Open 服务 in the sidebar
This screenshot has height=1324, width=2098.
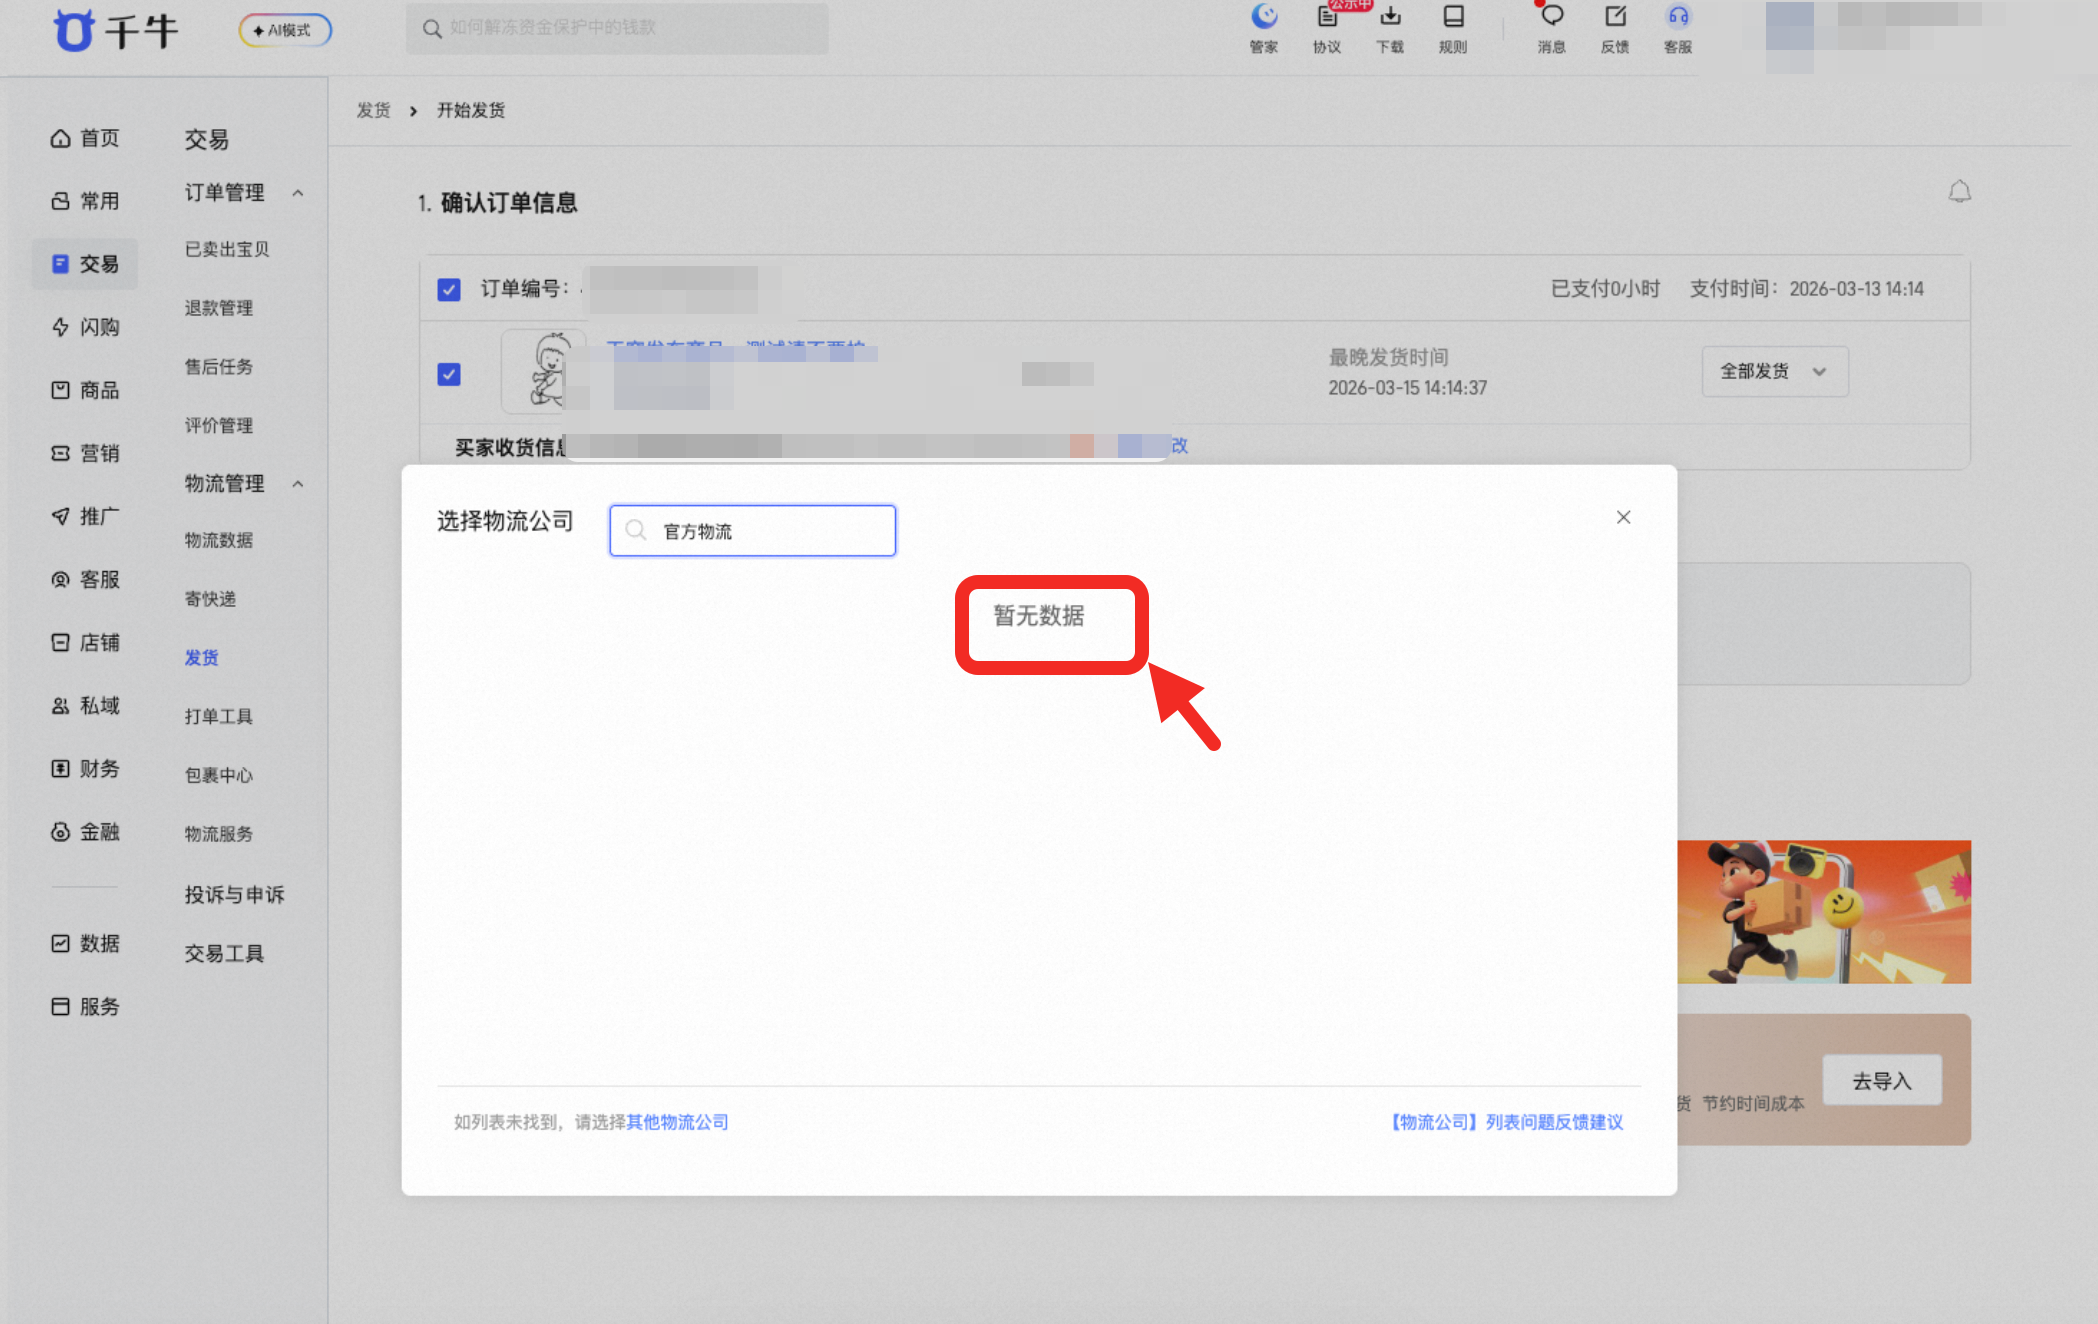click(85, 1006)
